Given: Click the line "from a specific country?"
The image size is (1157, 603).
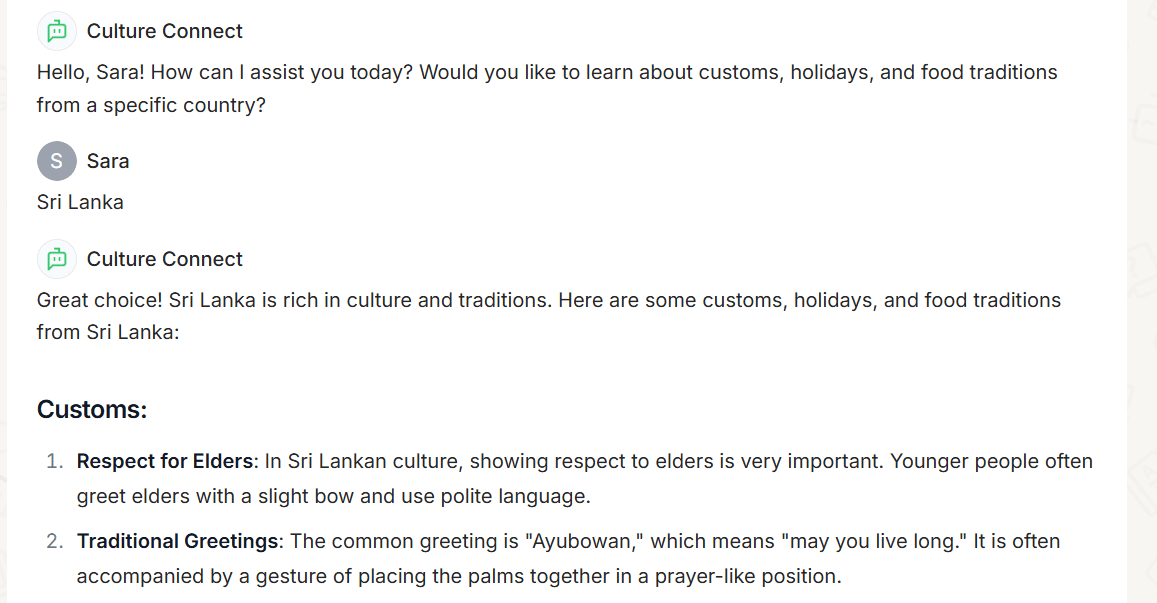Looking at the screenshot, I should pyautogui.click(x=151, y=106).
